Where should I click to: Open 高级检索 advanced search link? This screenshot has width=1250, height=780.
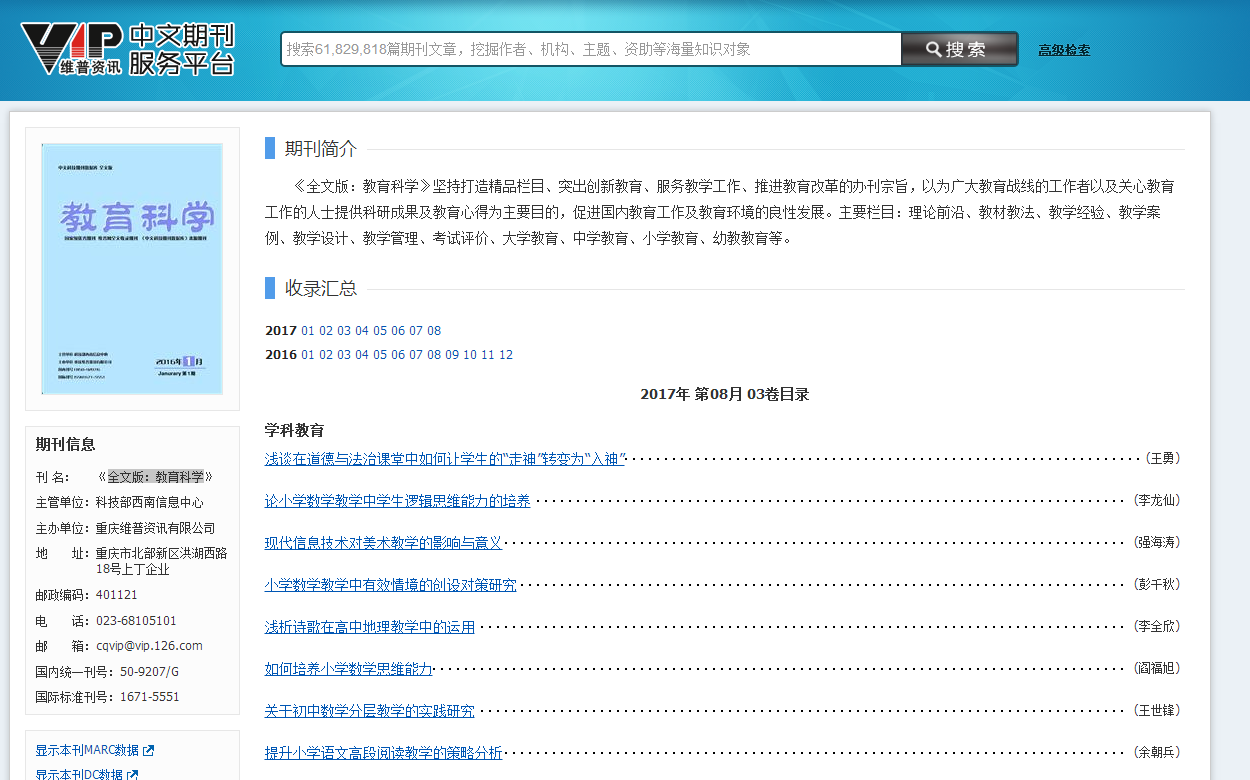[1064, 50]
